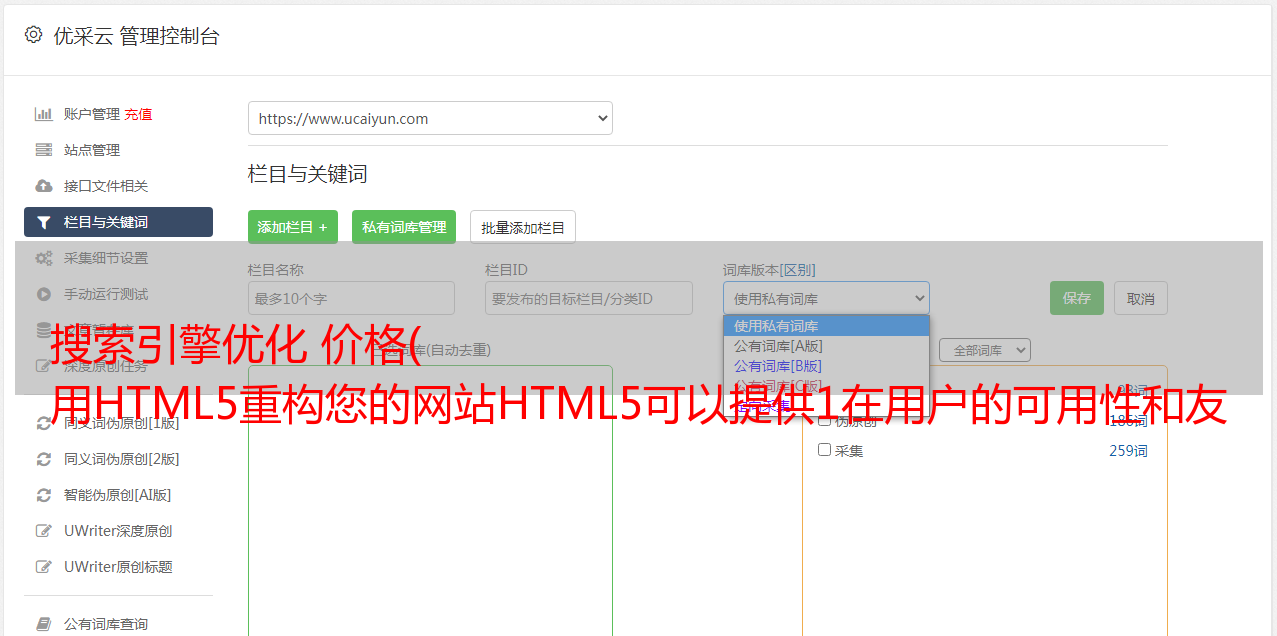Open the 全部词库 filter dropdown
Image resolution: width=1277 pixels, height=636 pixels.
pos(984,350)
